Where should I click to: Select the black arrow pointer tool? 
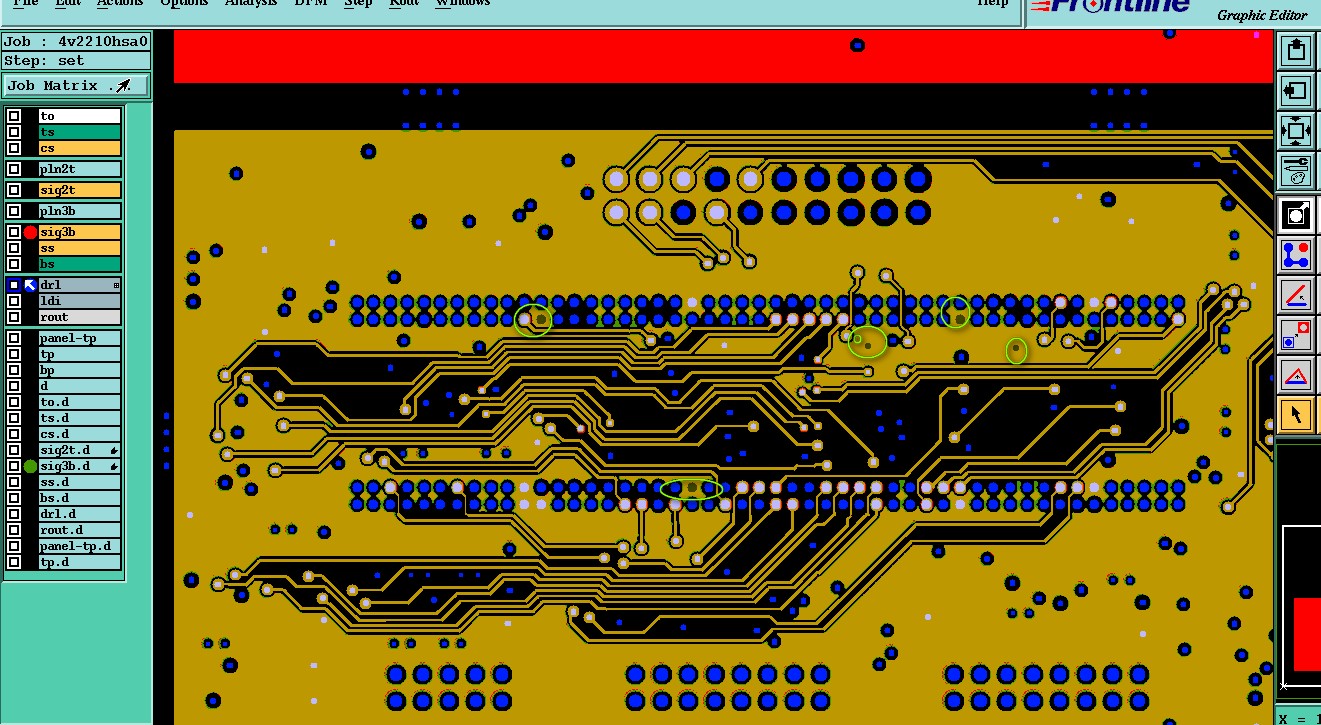point(1296,414)
